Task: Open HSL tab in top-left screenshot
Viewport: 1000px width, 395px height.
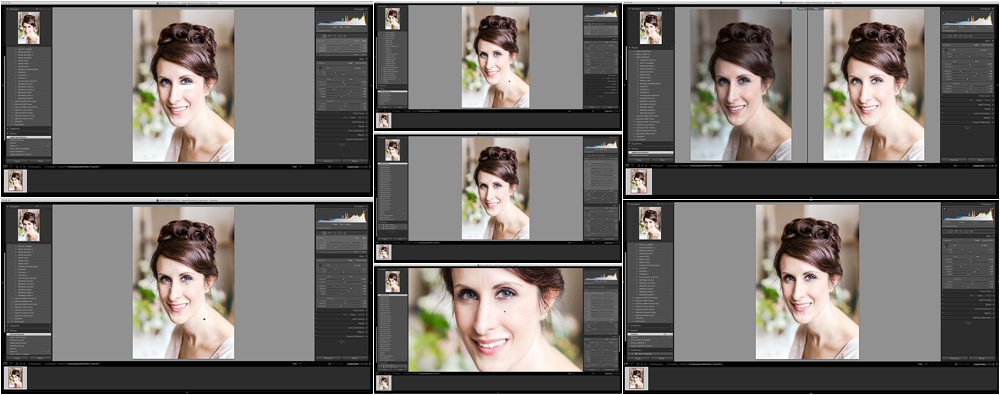Action: pyautogui.click(x=344, y=117)
